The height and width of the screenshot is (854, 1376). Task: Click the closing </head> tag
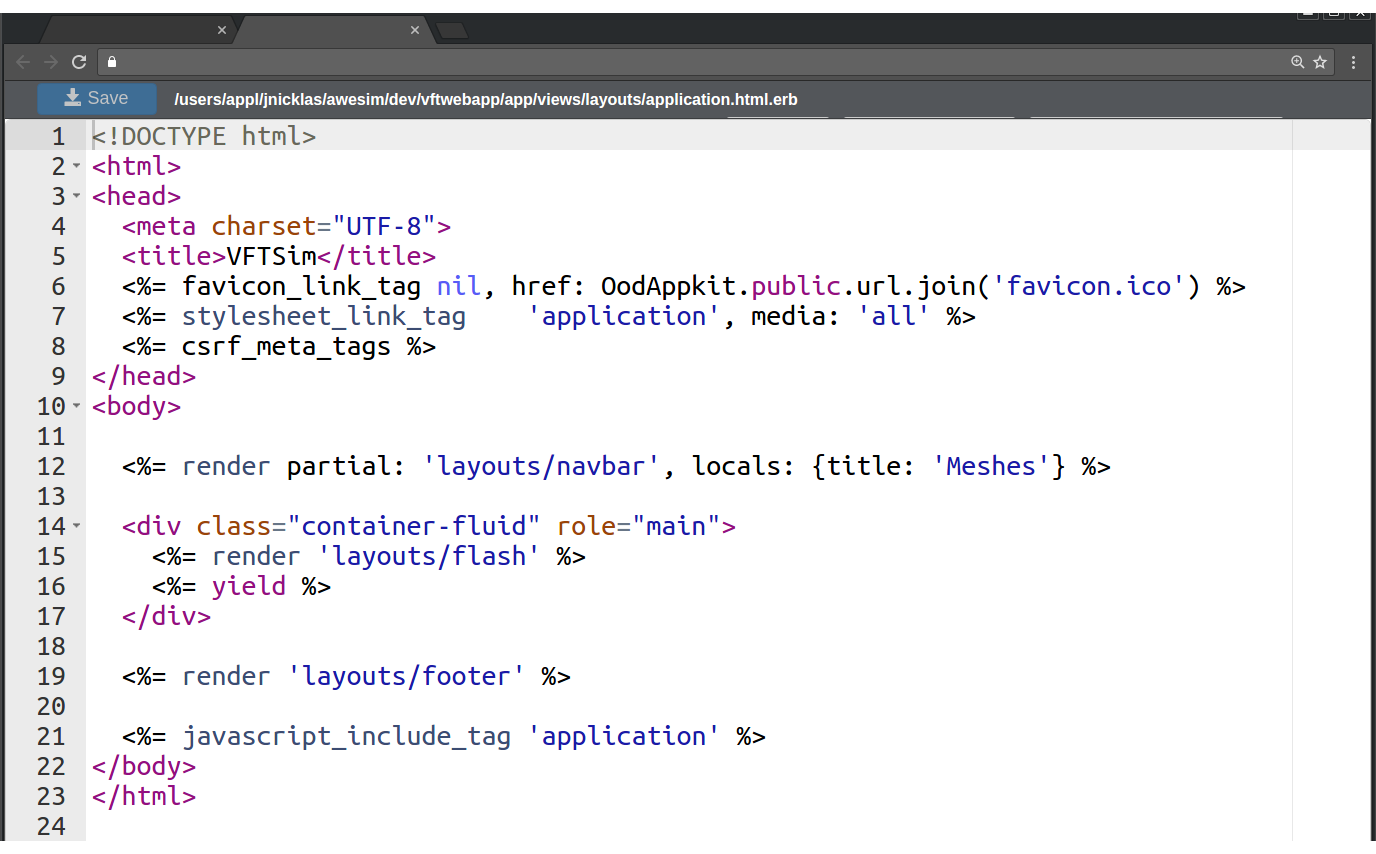144,376
